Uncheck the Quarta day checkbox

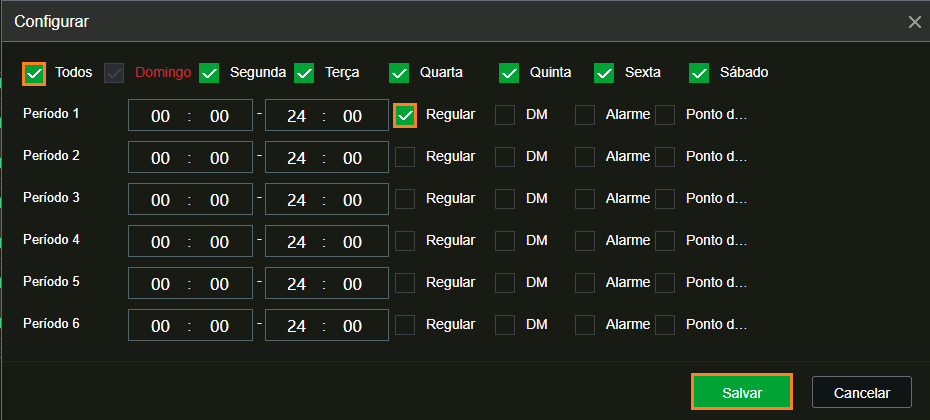click(399, 74)
